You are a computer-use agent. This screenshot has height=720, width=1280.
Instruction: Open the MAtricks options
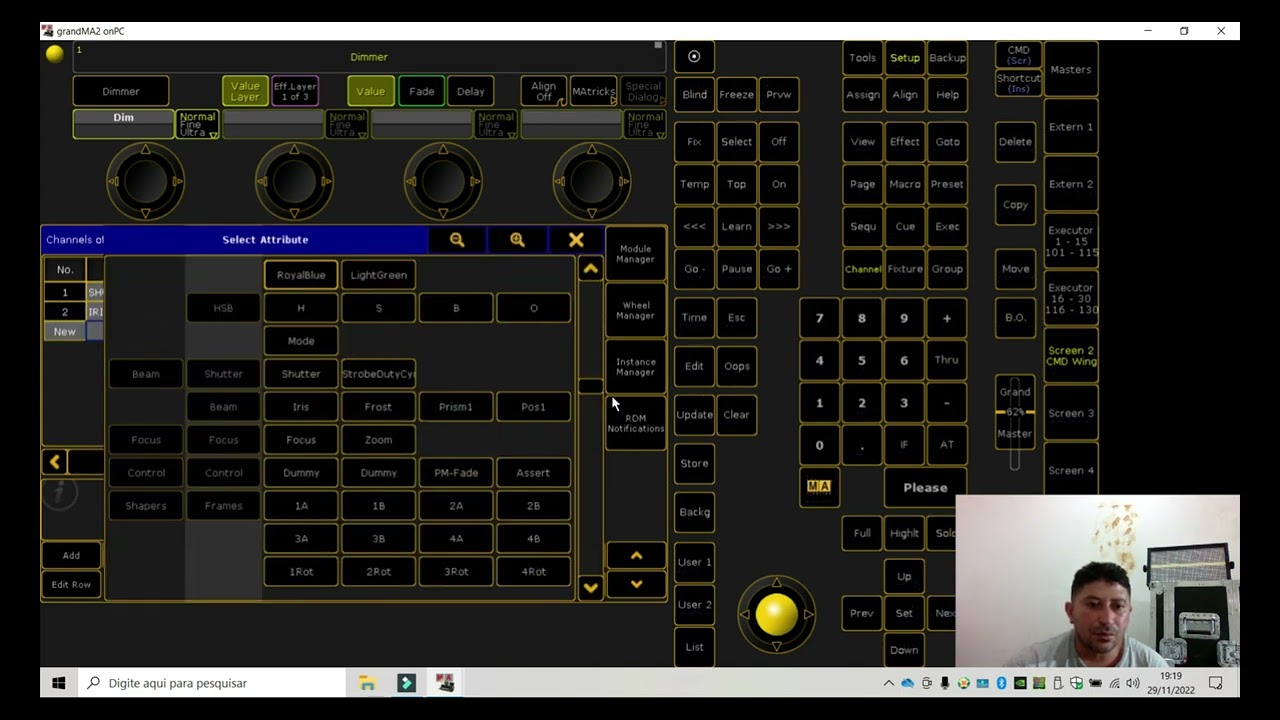(593, 91)
